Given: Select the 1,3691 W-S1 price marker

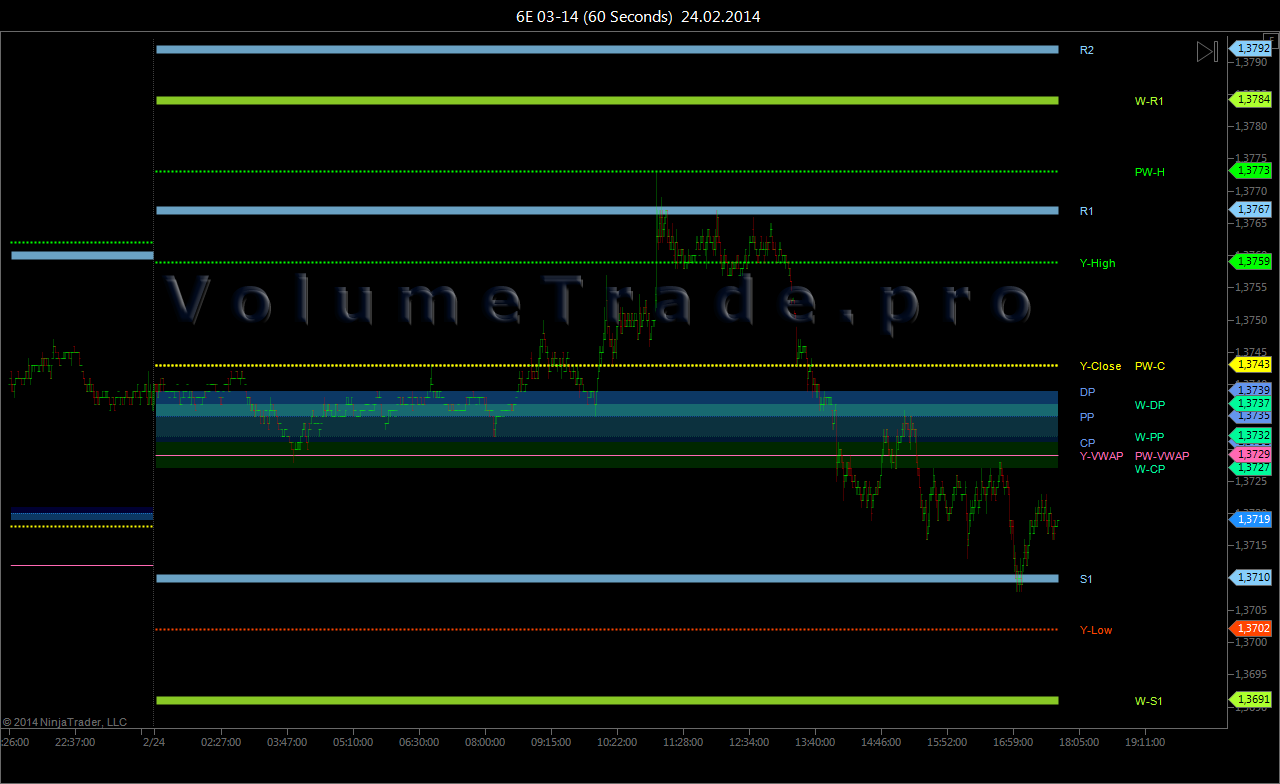Looking at the screenshot, I should click(x=1250, y=699).
